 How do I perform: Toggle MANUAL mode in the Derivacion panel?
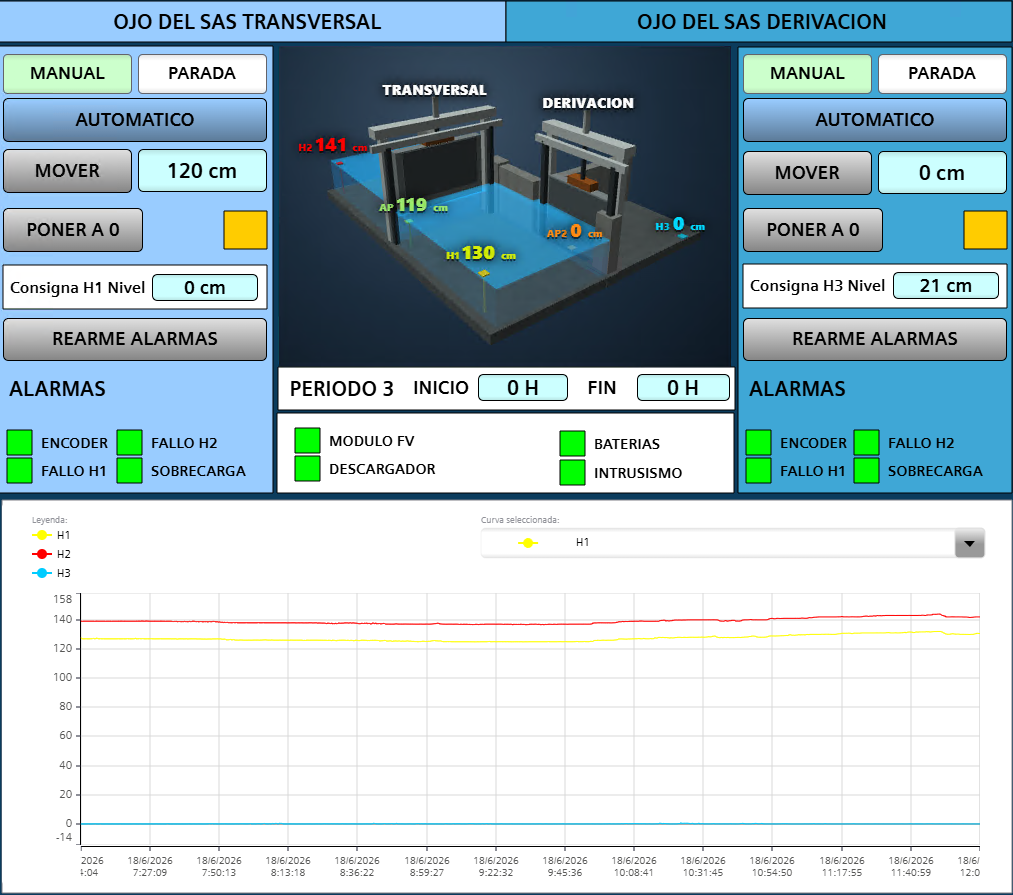coord(808,73)
